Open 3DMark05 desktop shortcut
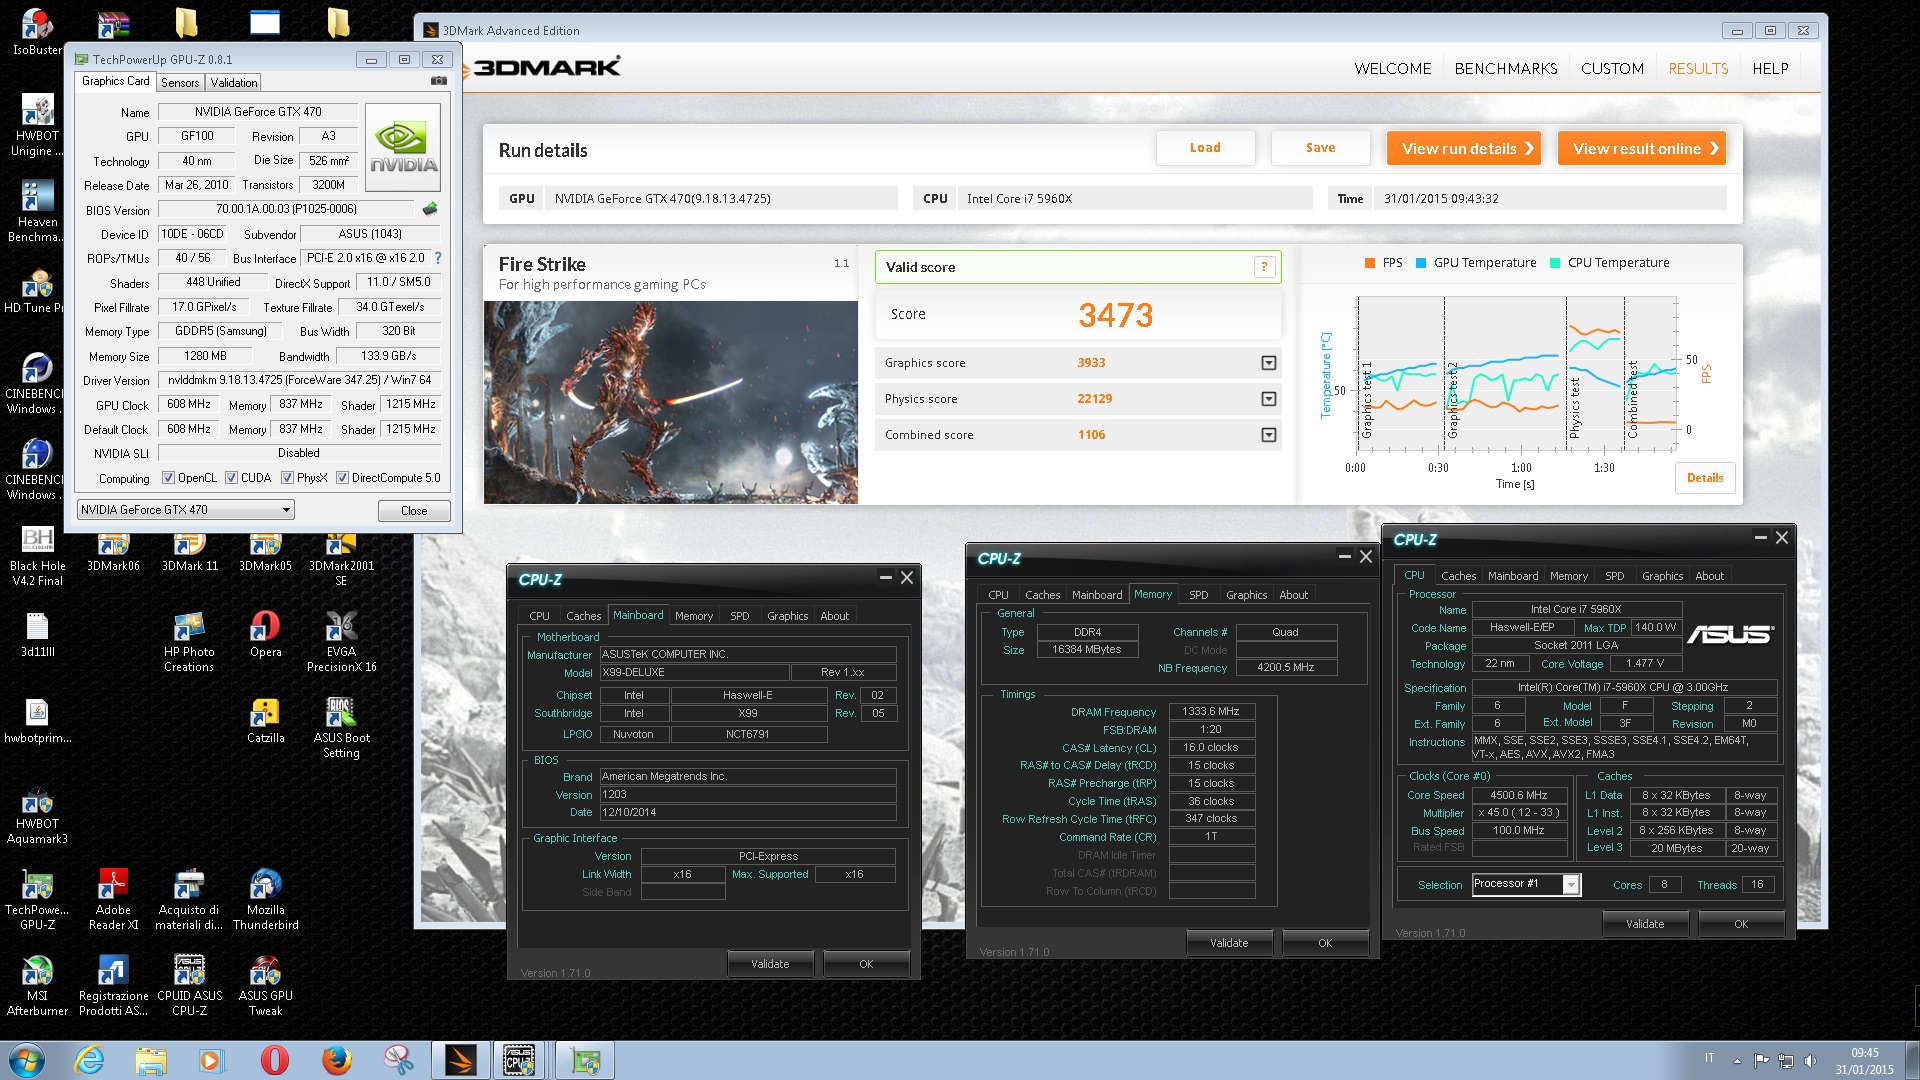 (x=265, y=551)
